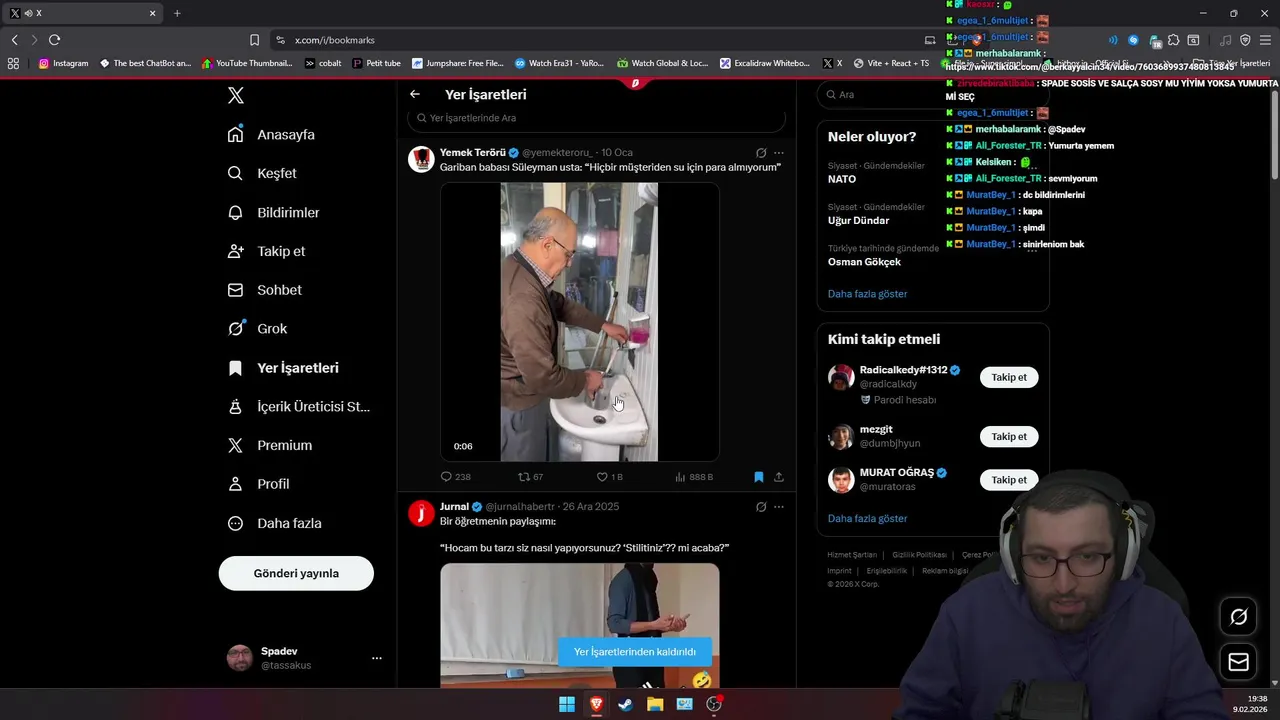Open Grok from the sidebar
This screenshot has width=1280, height=720.
click(x=258, y=328)
